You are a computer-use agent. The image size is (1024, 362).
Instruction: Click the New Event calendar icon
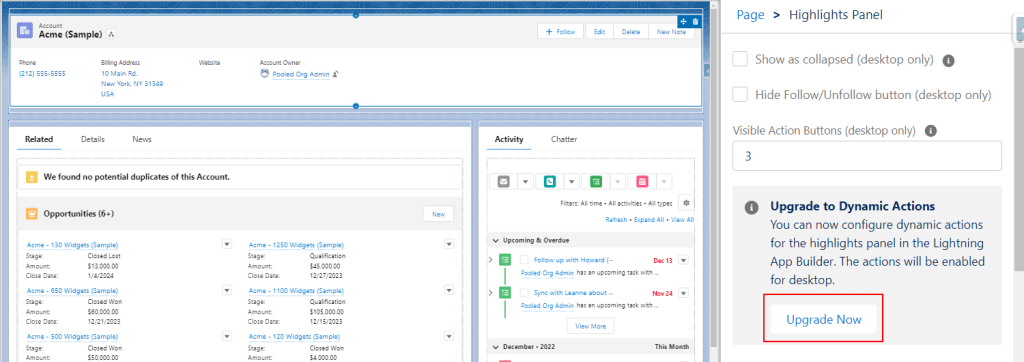pyautogui.click(x=642, y=182)
